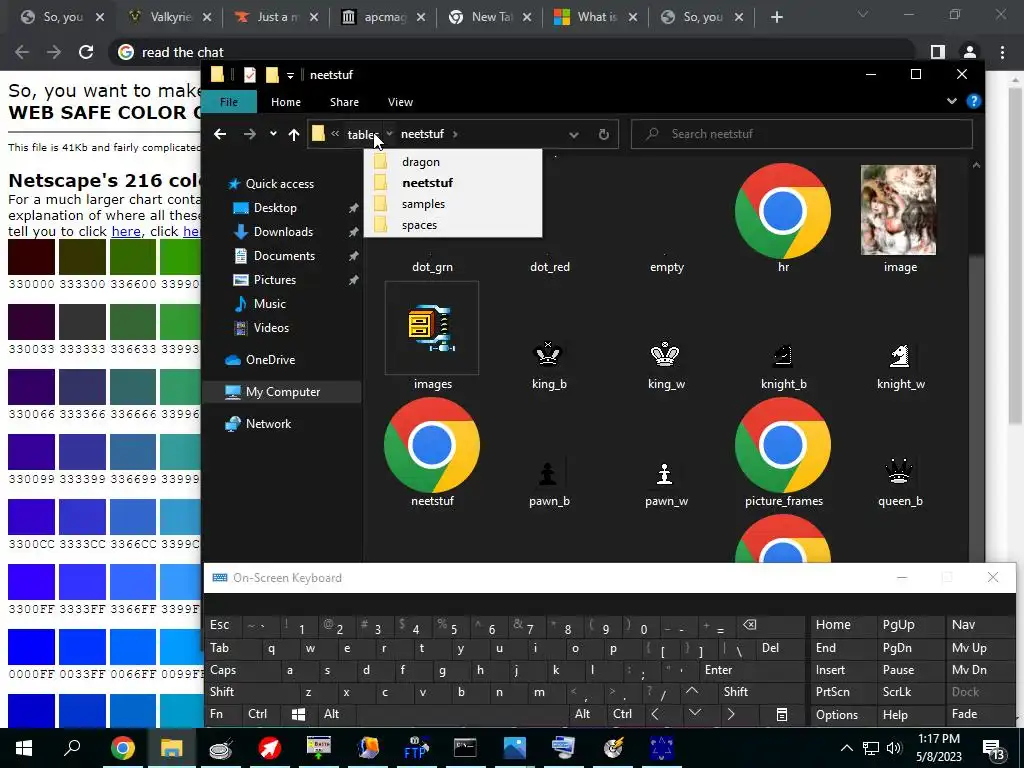Open Chrome from the taskbar

(122, 748)
